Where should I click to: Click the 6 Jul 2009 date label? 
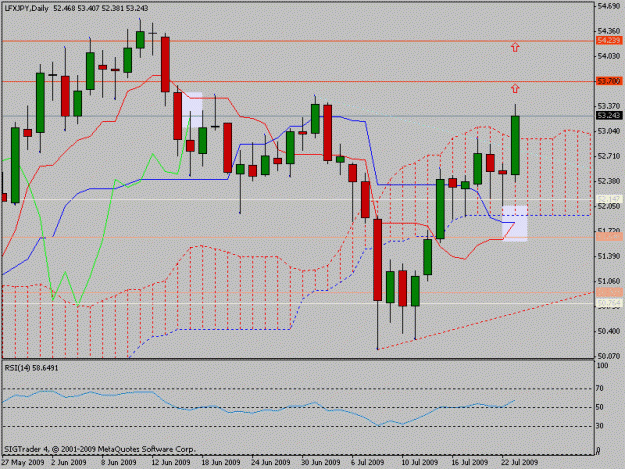point(368,462)
